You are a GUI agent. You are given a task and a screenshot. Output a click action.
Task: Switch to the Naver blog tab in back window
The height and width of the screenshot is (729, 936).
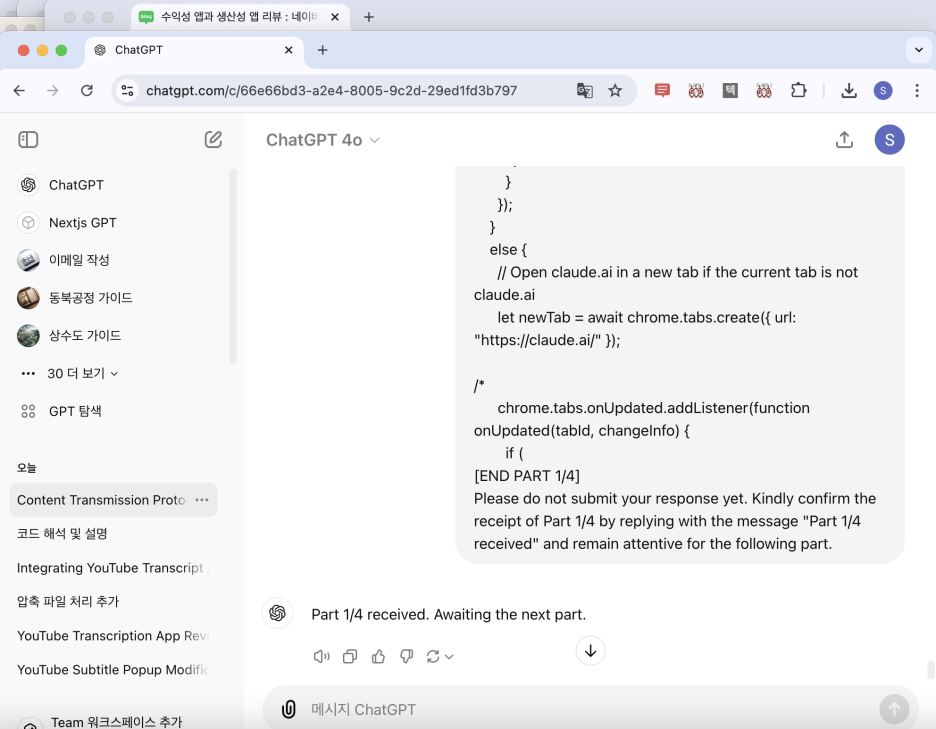(x=238, y=17)
